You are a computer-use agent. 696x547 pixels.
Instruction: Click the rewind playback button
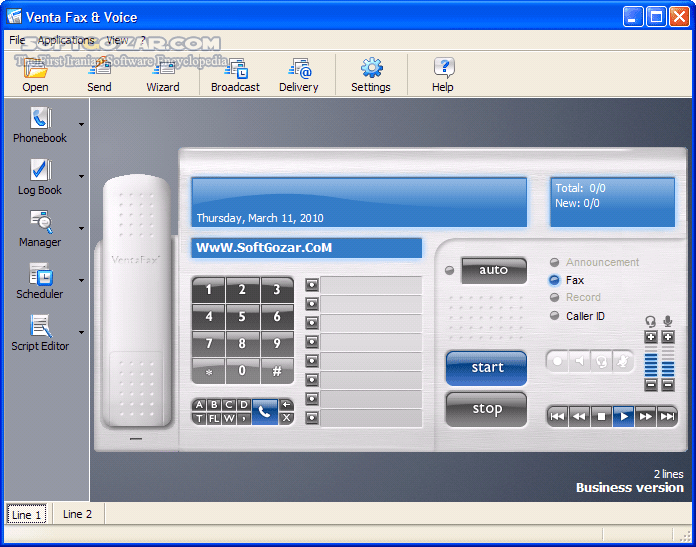click(579, 416)
